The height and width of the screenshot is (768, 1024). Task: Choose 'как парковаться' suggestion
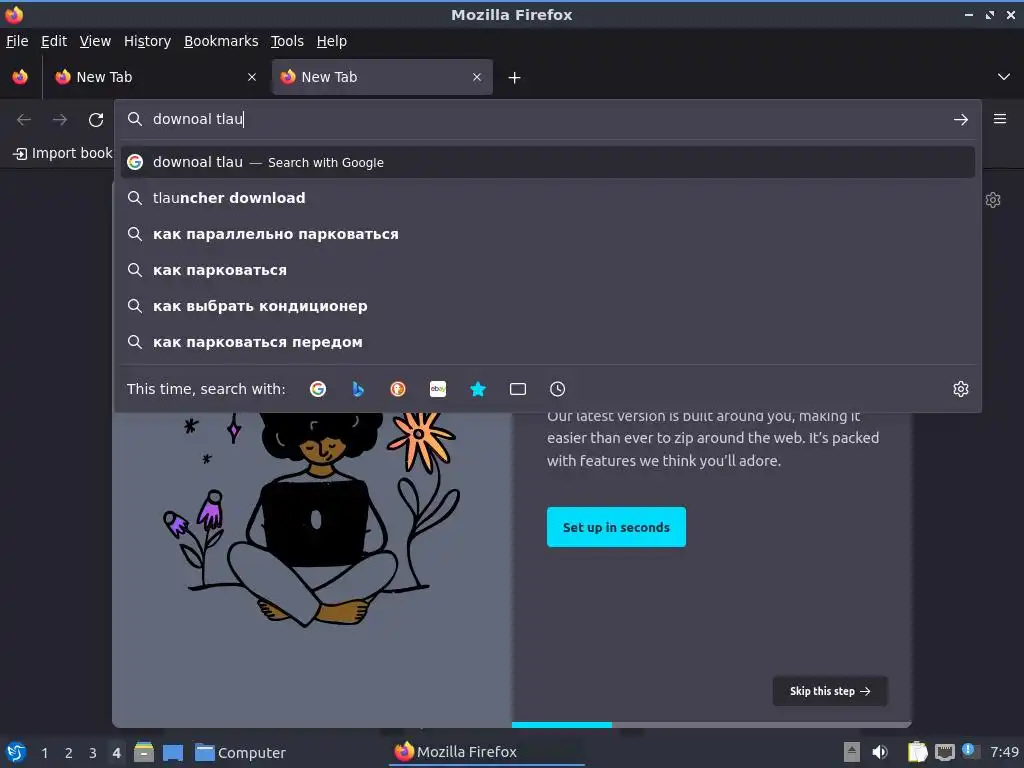pyautogui.click(x=547, y=270)
